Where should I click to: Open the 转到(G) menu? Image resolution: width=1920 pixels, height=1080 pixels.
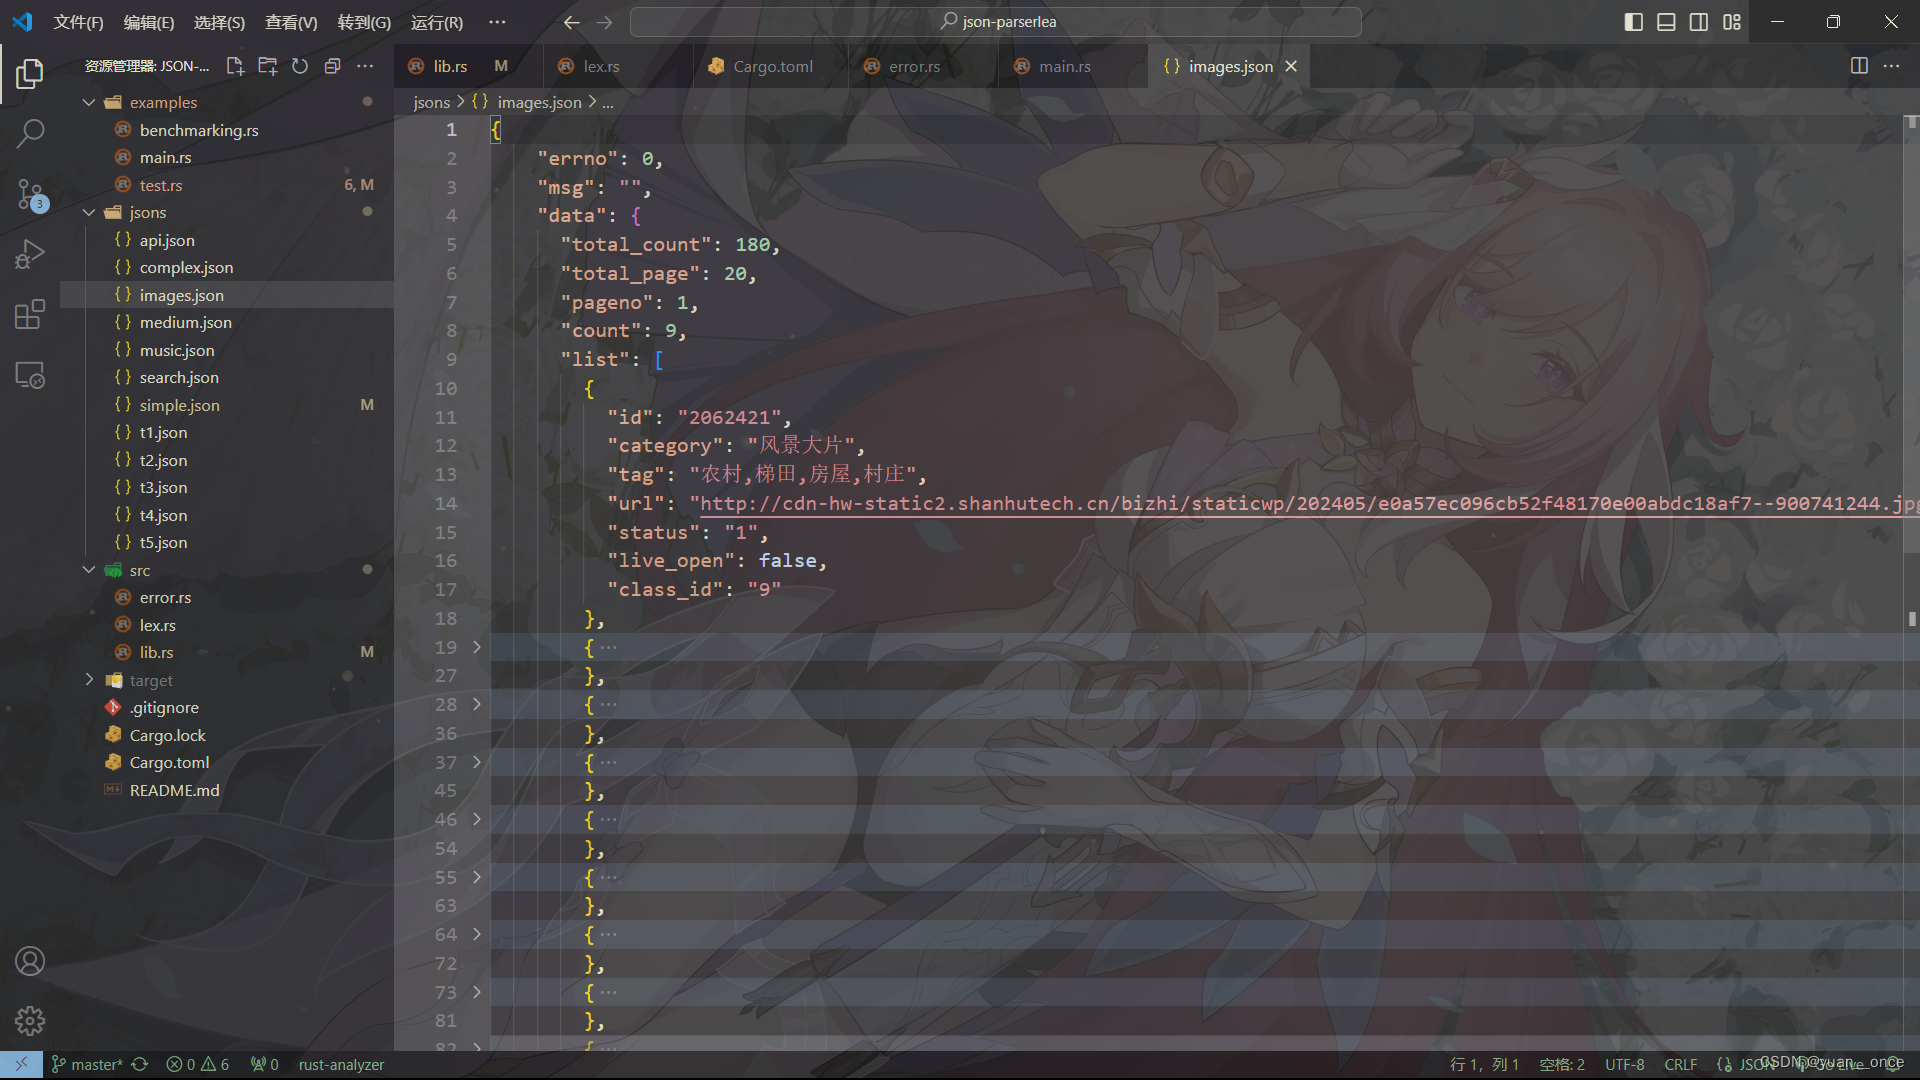point(364,22)
